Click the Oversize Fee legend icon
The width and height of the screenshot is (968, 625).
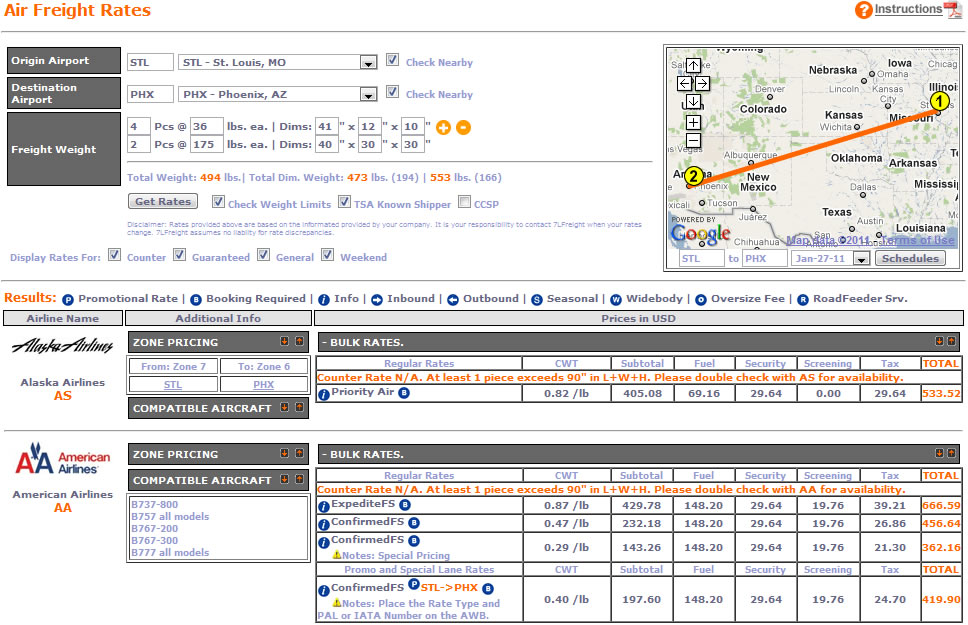click(x=701, y=300)
